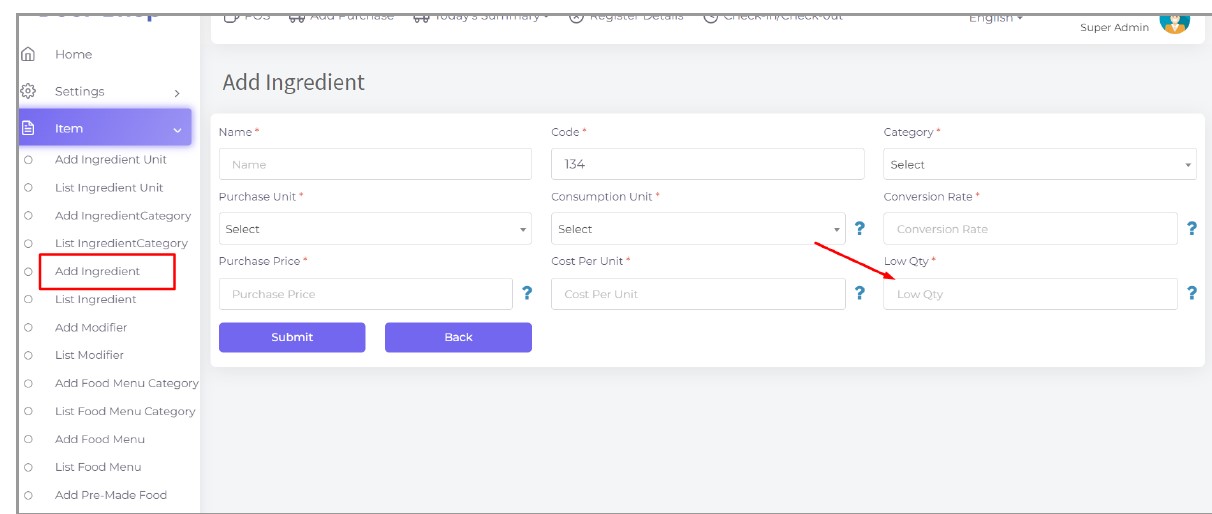Open the Consumption Unit dropdown

(697, 229)
